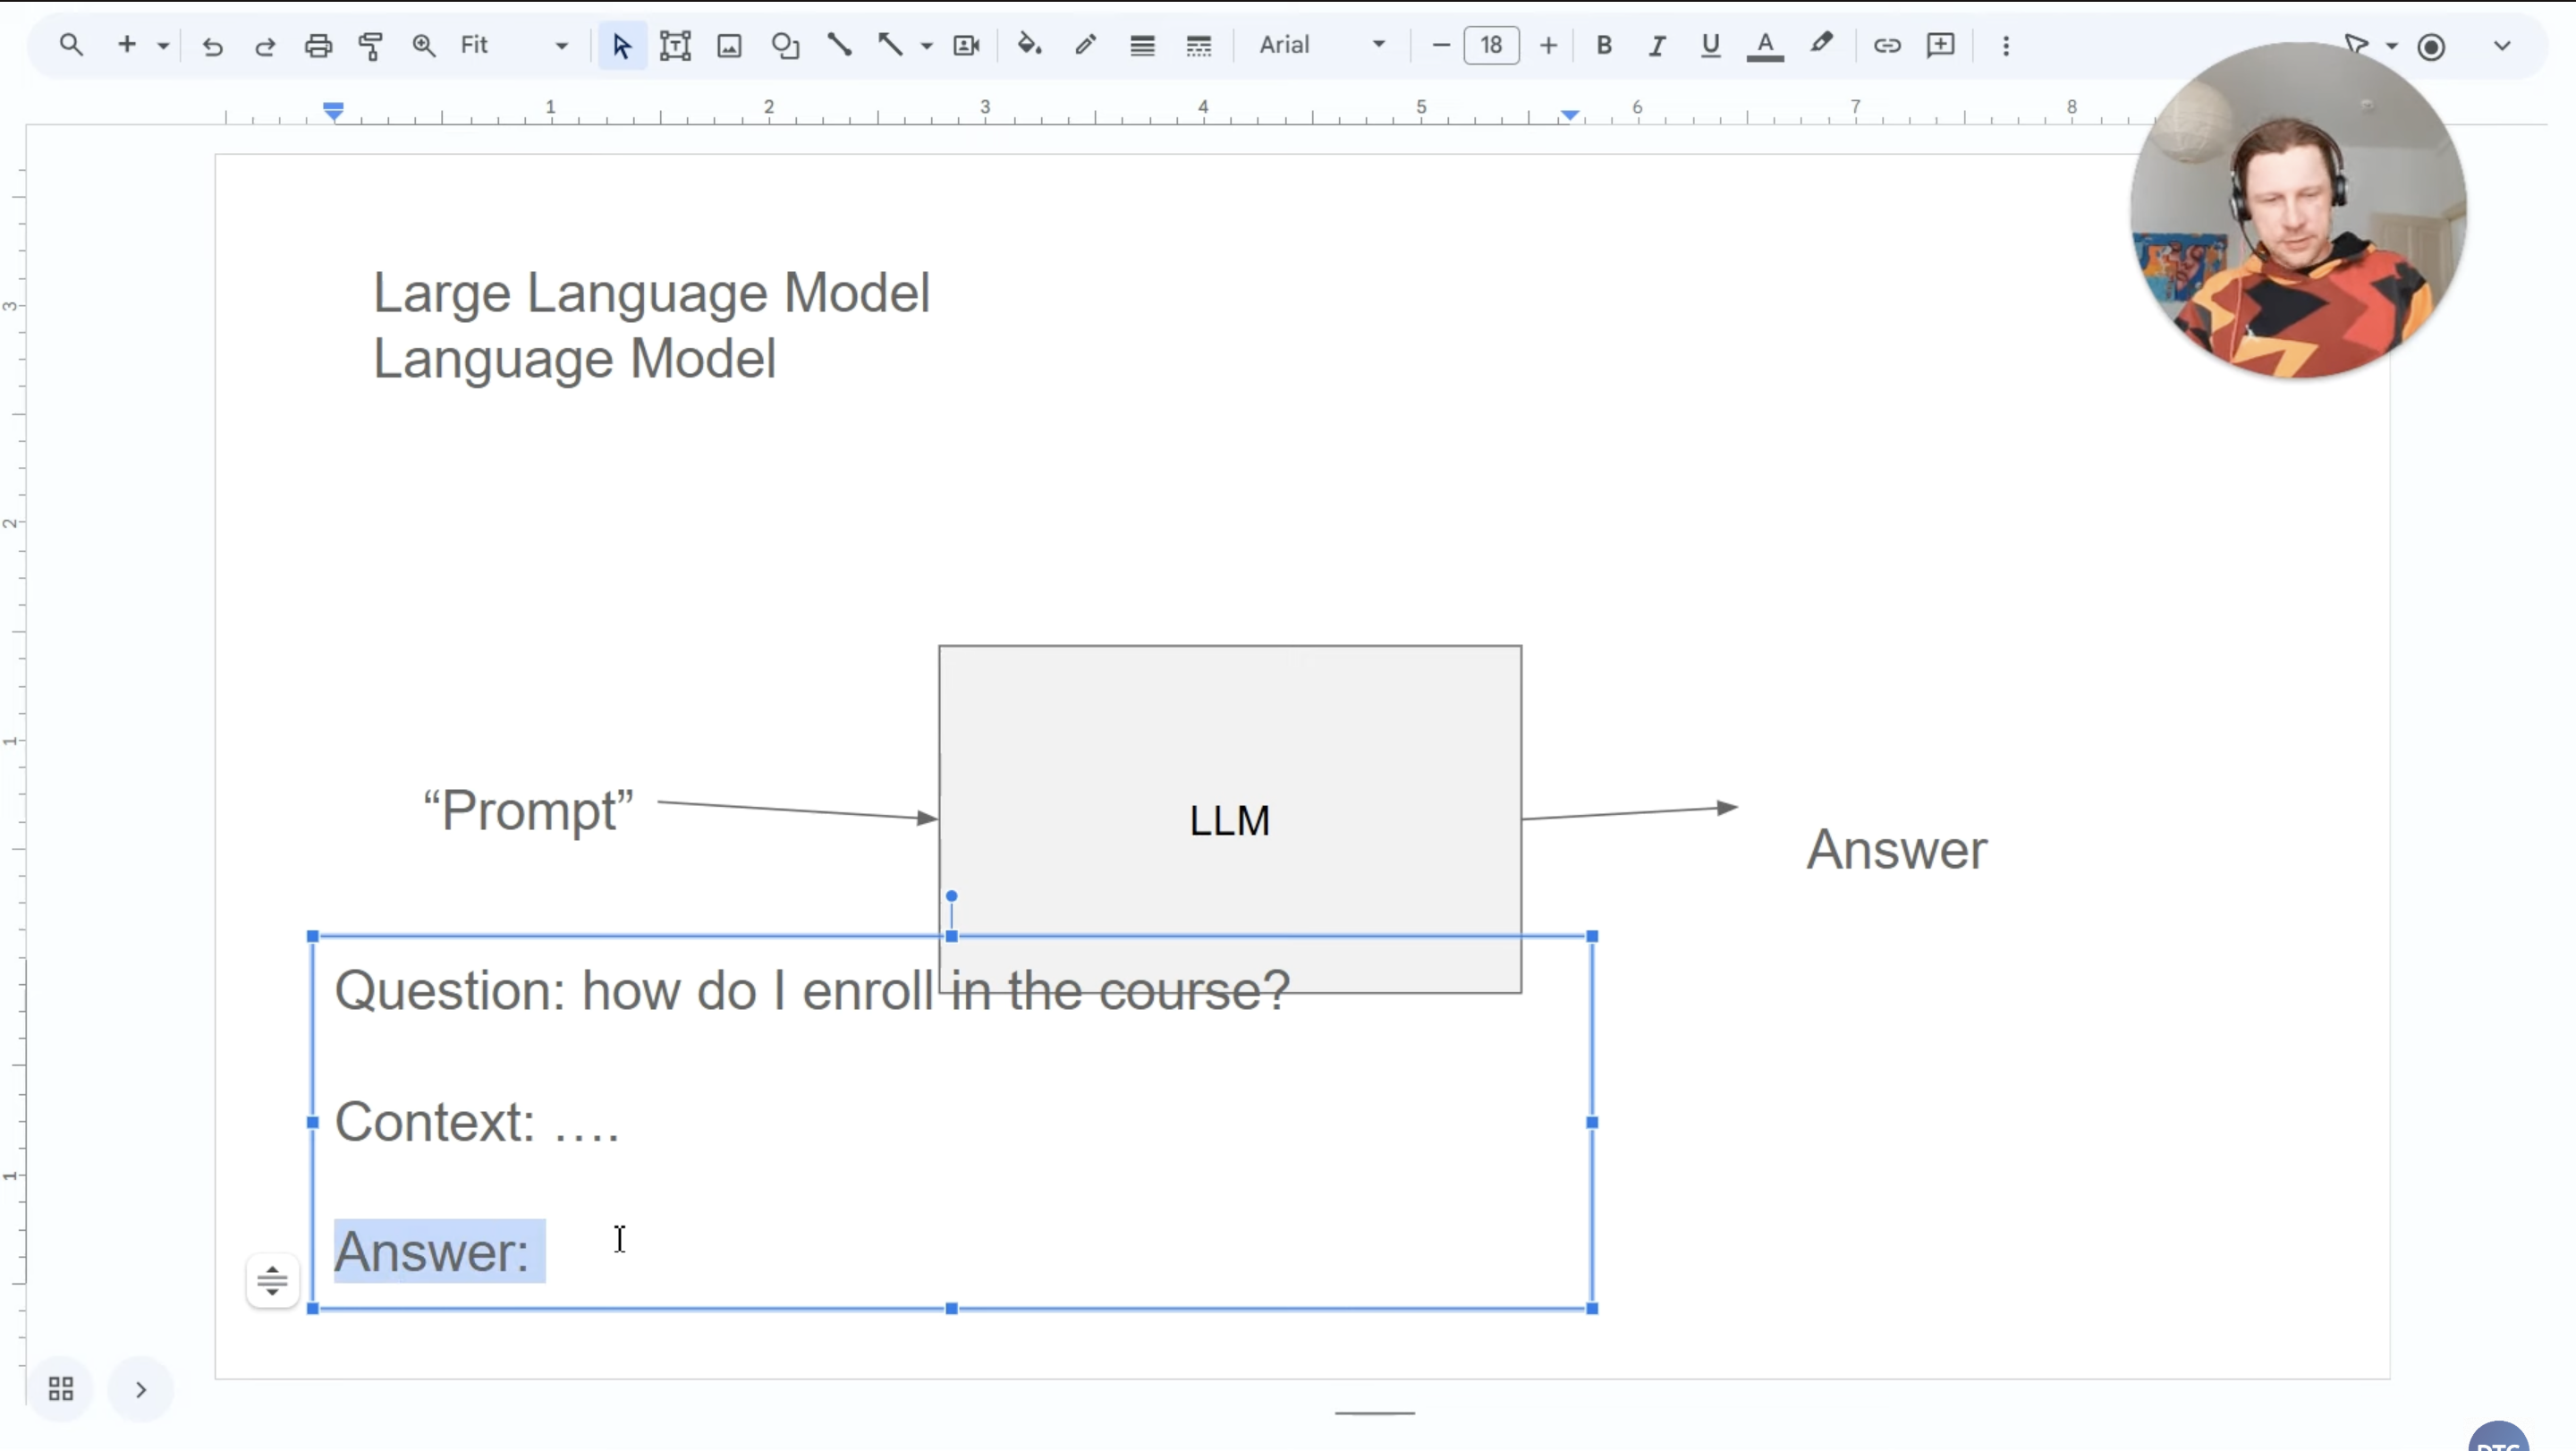Decrease font size with minus button
This screenshot has width=2576, height=1451.
[x=1441, y=46]
